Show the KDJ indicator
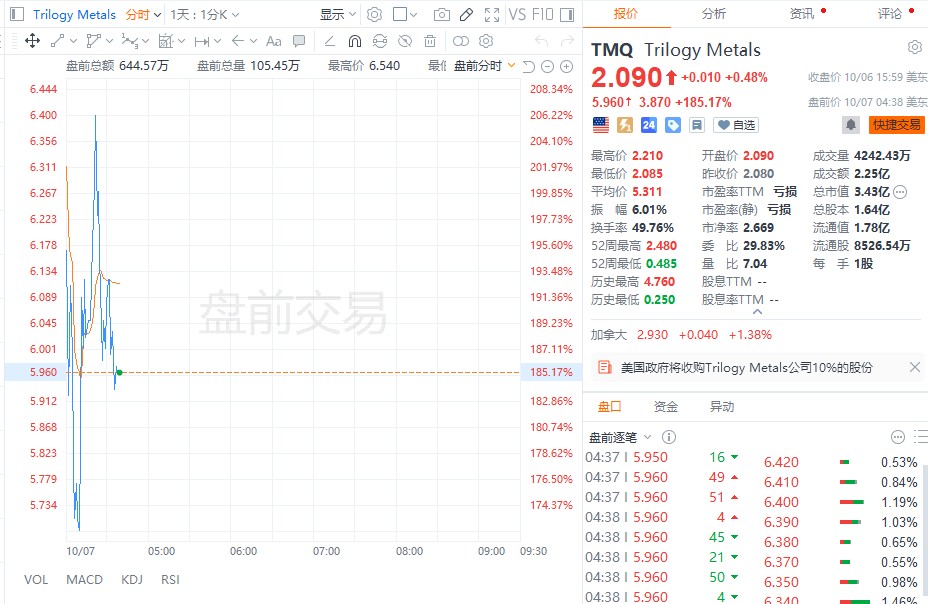The width and height of the screenshot is (928, 604). pos(132,580)
